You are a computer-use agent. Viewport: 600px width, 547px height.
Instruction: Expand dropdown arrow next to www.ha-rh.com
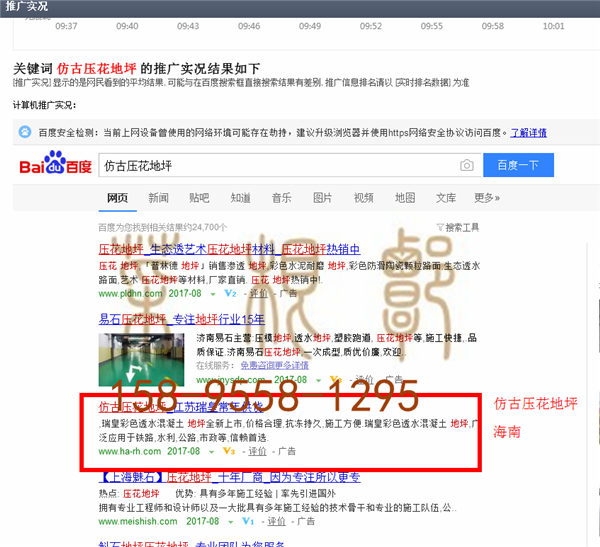coord(211,452)
